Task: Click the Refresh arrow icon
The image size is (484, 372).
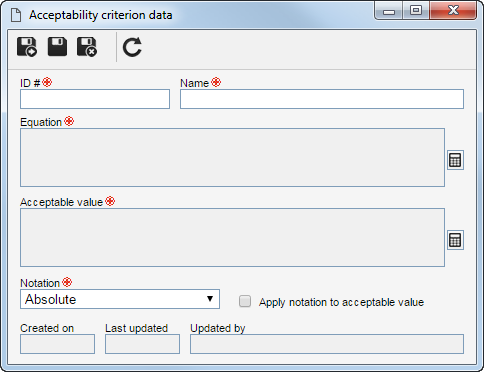Action: click(132, 47)
